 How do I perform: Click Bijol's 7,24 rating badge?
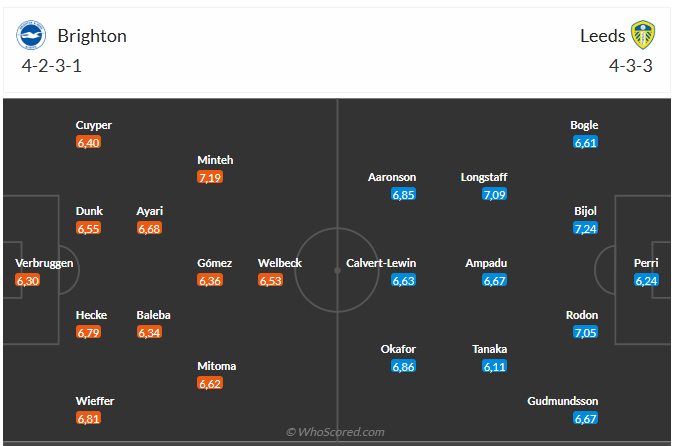(586, 229)
